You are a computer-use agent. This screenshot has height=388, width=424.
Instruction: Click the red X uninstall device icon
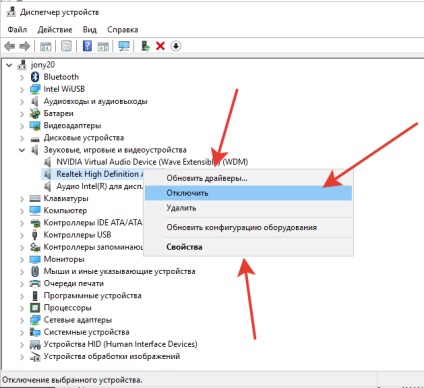click(160, 46)
